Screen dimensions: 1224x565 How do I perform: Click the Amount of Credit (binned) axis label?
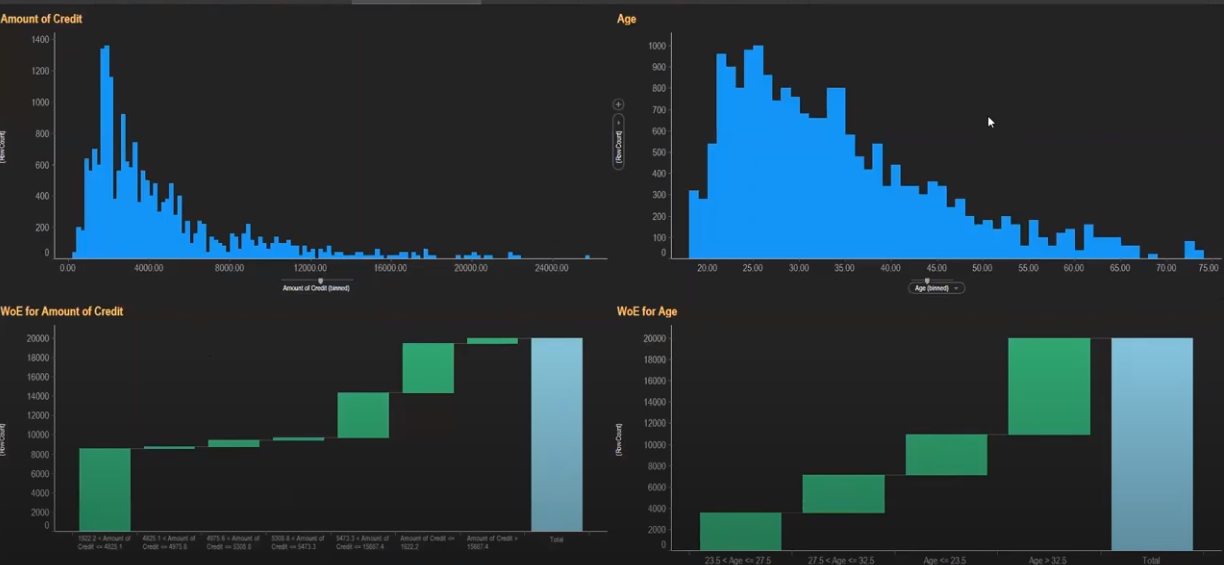point(316,288)
